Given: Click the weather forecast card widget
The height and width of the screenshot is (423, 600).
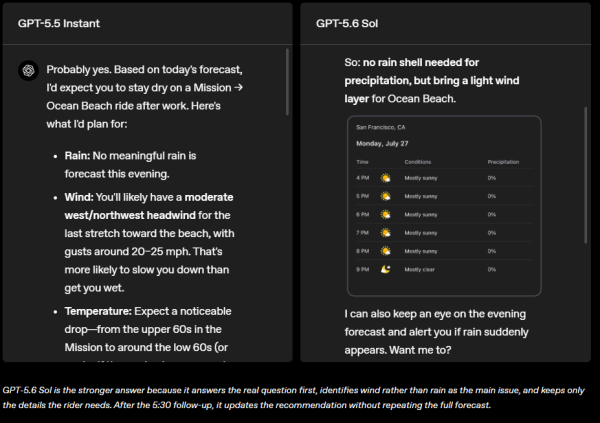Looking at the screenshot, I should (444, 206).
